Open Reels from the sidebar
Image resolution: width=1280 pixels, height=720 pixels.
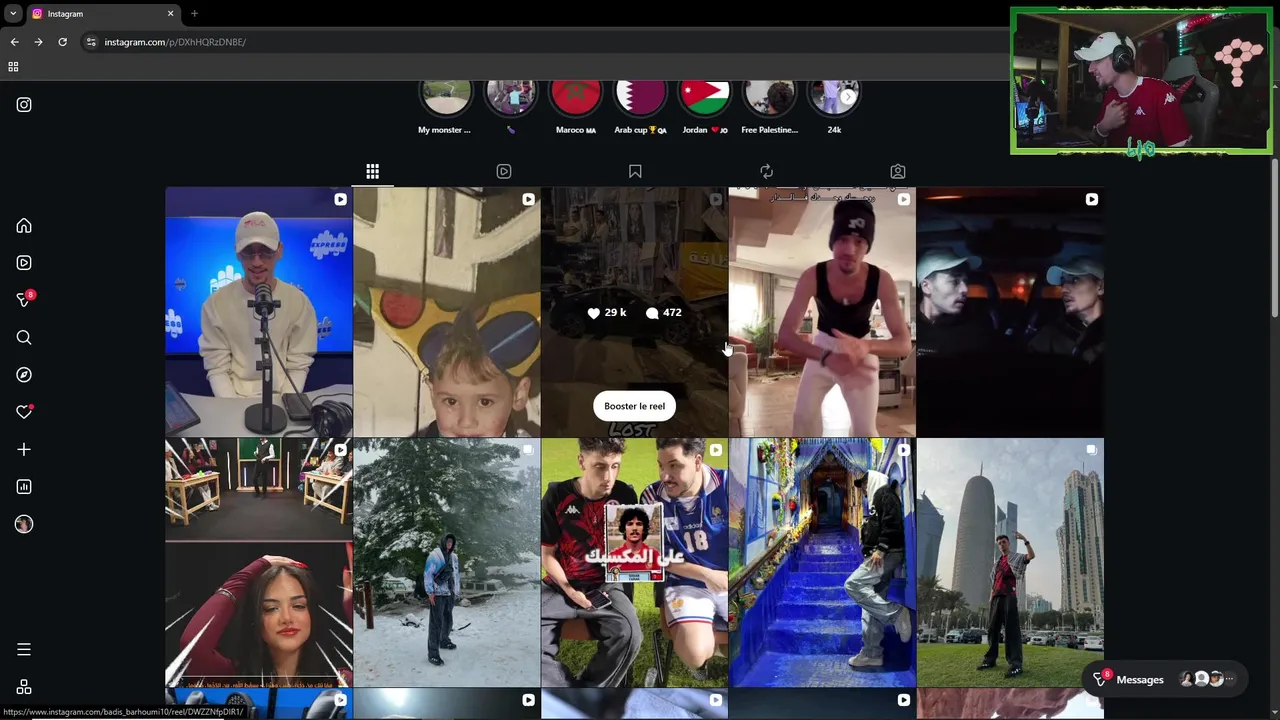[24, 263]
